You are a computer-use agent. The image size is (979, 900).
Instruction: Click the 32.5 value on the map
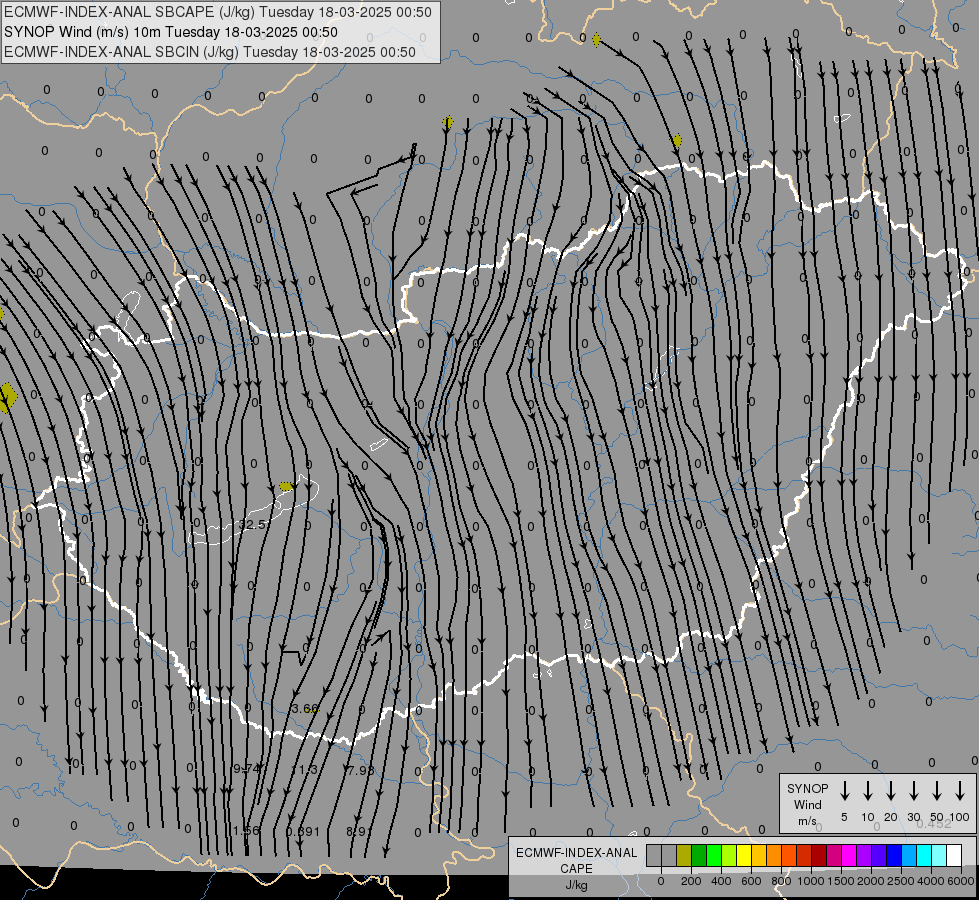(x=254, y=525)
